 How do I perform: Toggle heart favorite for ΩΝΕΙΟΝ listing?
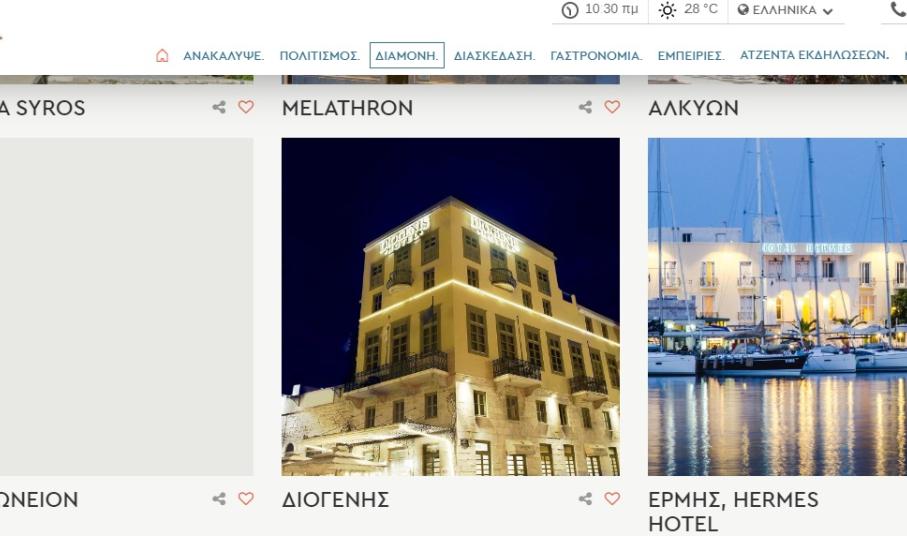tap(246, 498)
